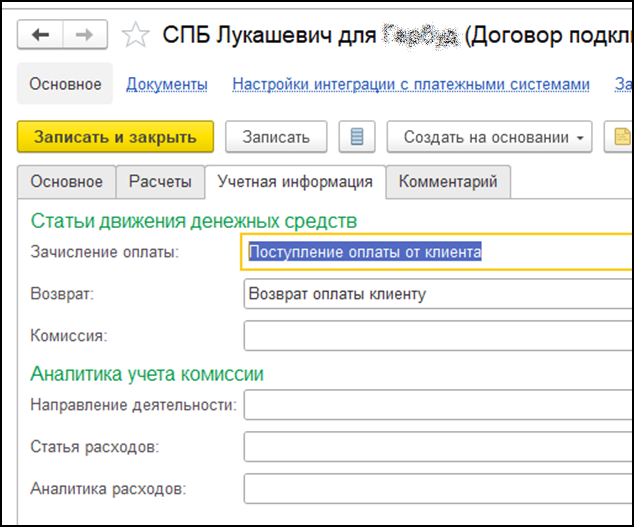
Task: Click Записать и закрыть button
Action: click(x=115, y=137)
